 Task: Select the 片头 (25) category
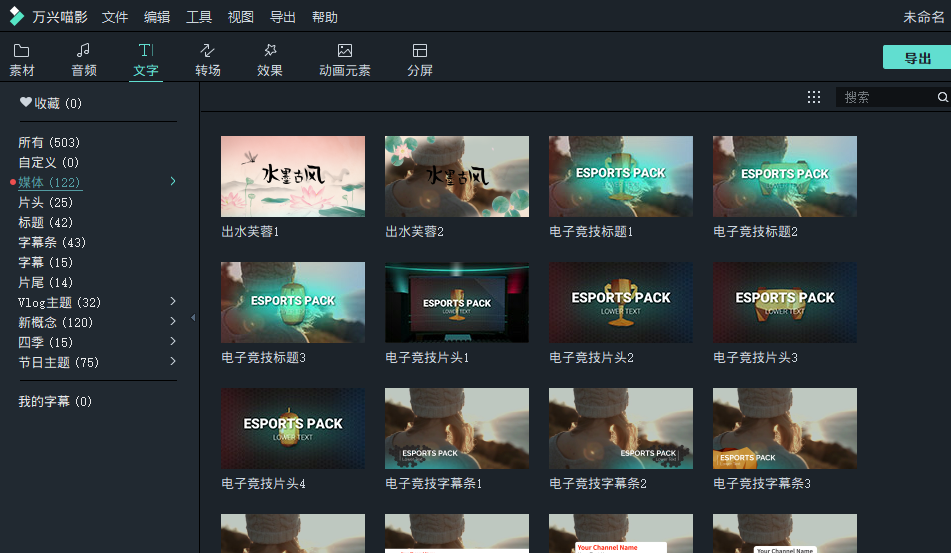[45, 203]
